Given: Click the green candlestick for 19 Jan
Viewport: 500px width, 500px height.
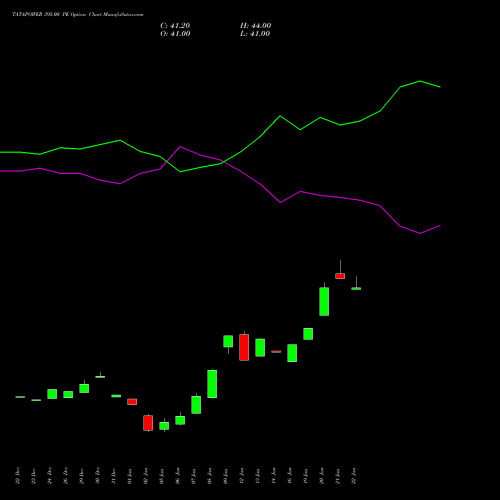Looking at the screenshot, I should tap(308, 334).
